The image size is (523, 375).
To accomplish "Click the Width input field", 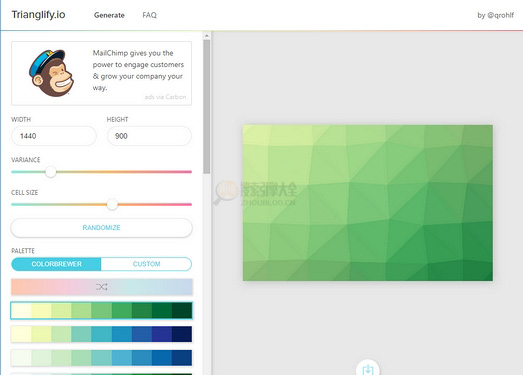I will pyautogui.click(x=54, y=136).
